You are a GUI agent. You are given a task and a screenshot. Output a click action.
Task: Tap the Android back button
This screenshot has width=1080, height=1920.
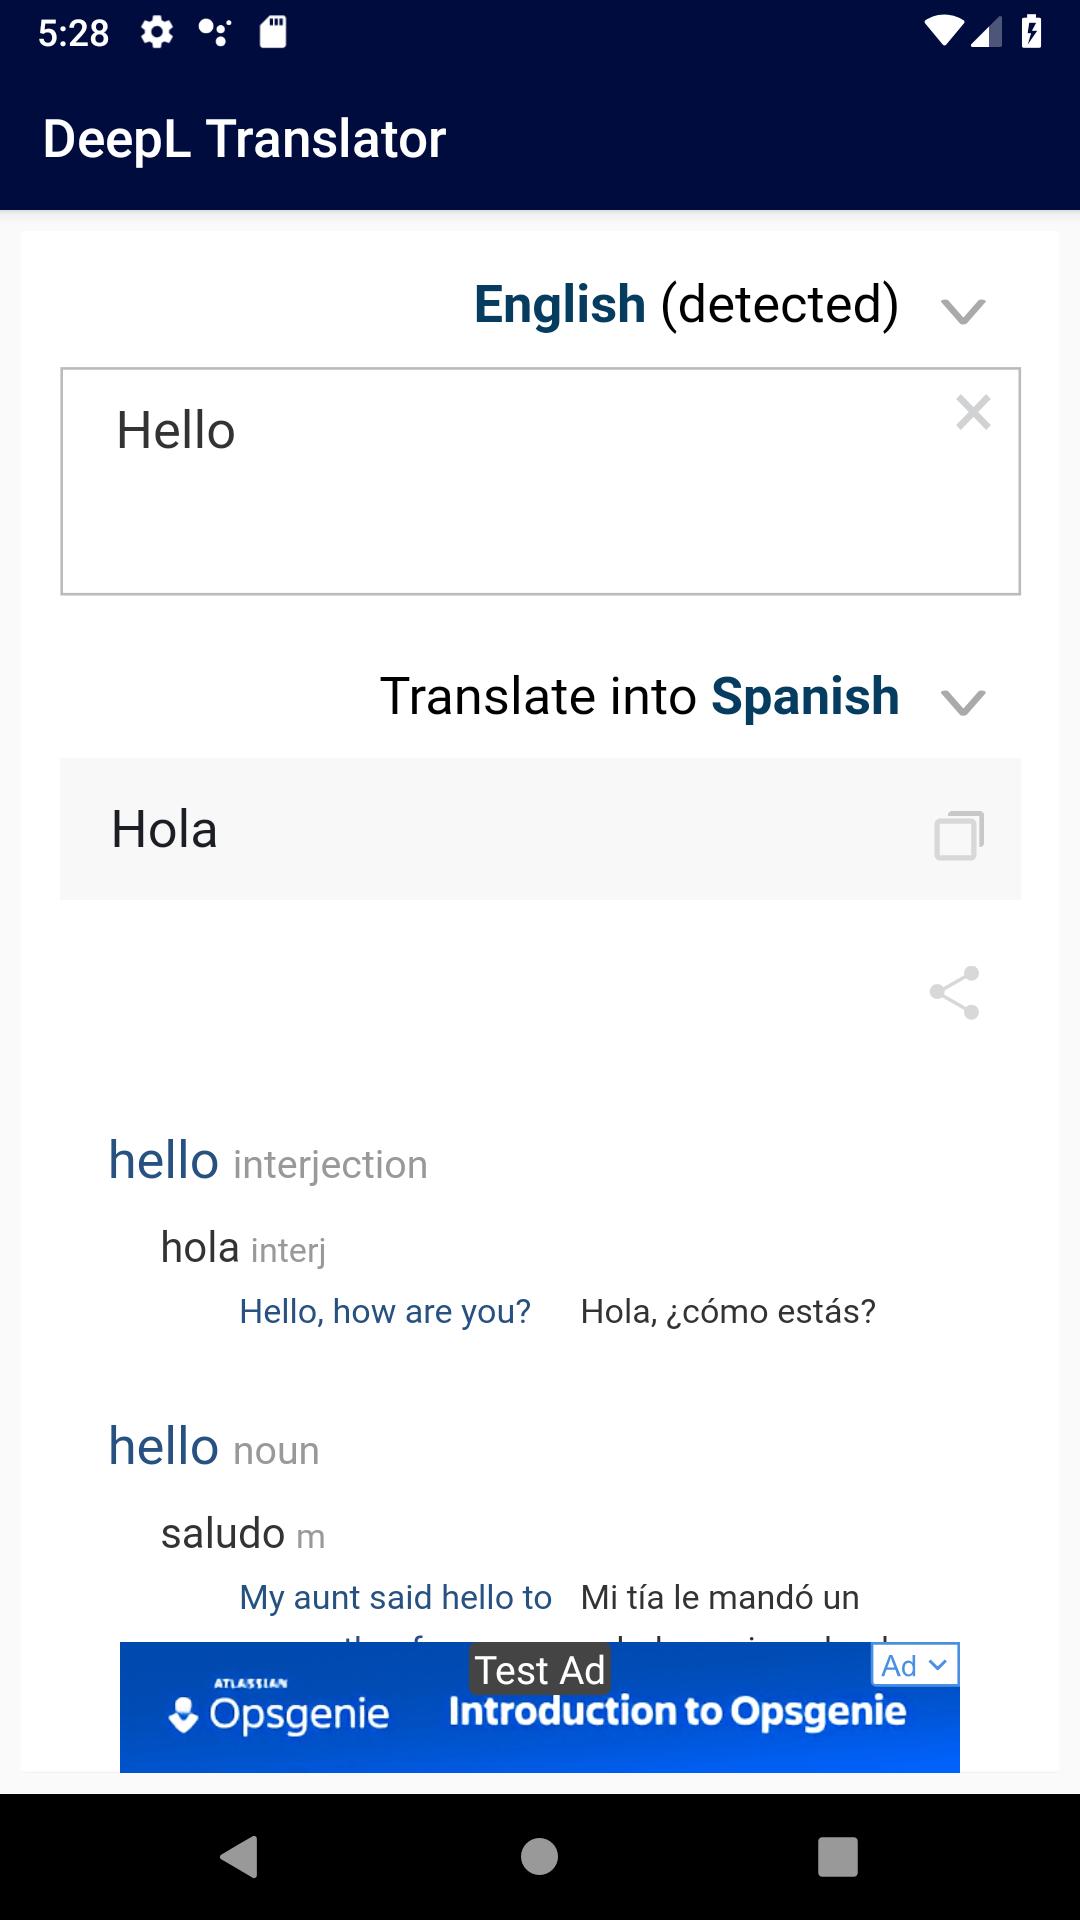pos(239,1857)
